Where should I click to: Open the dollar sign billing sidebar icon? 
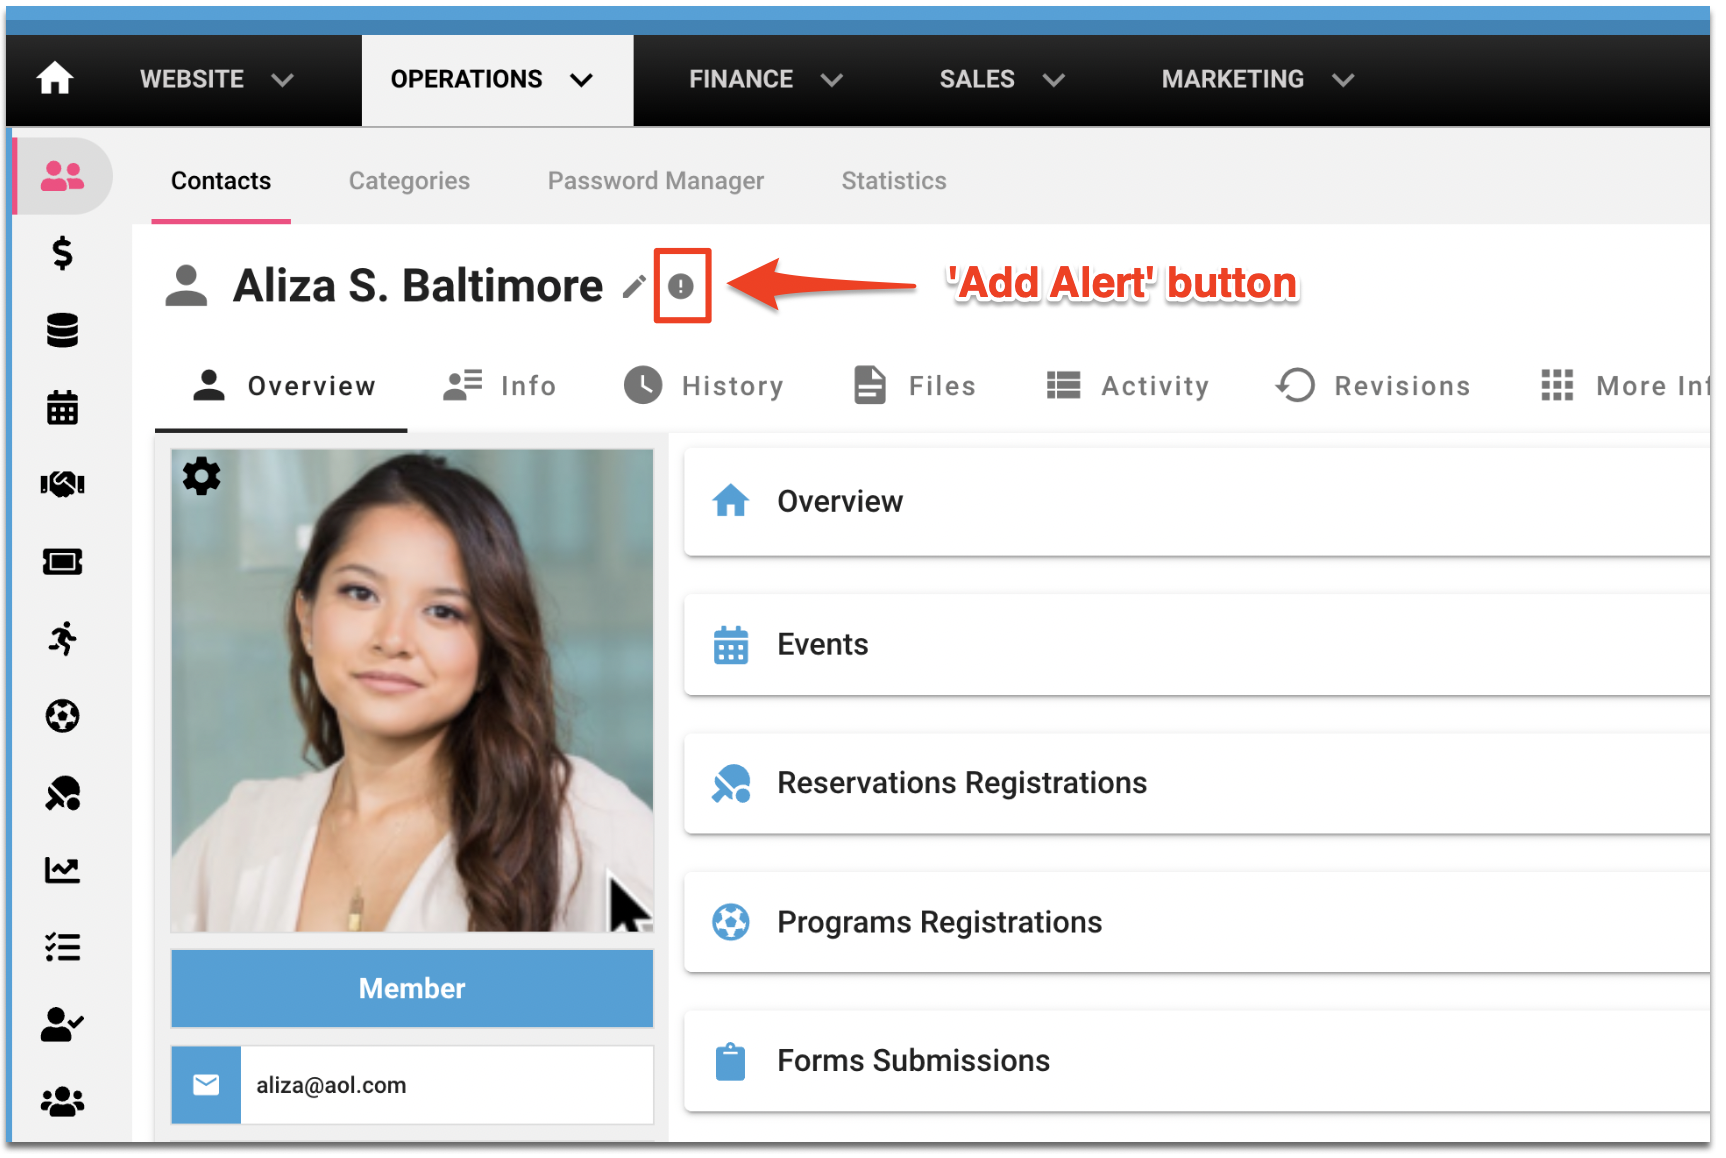tap(62, 254)
